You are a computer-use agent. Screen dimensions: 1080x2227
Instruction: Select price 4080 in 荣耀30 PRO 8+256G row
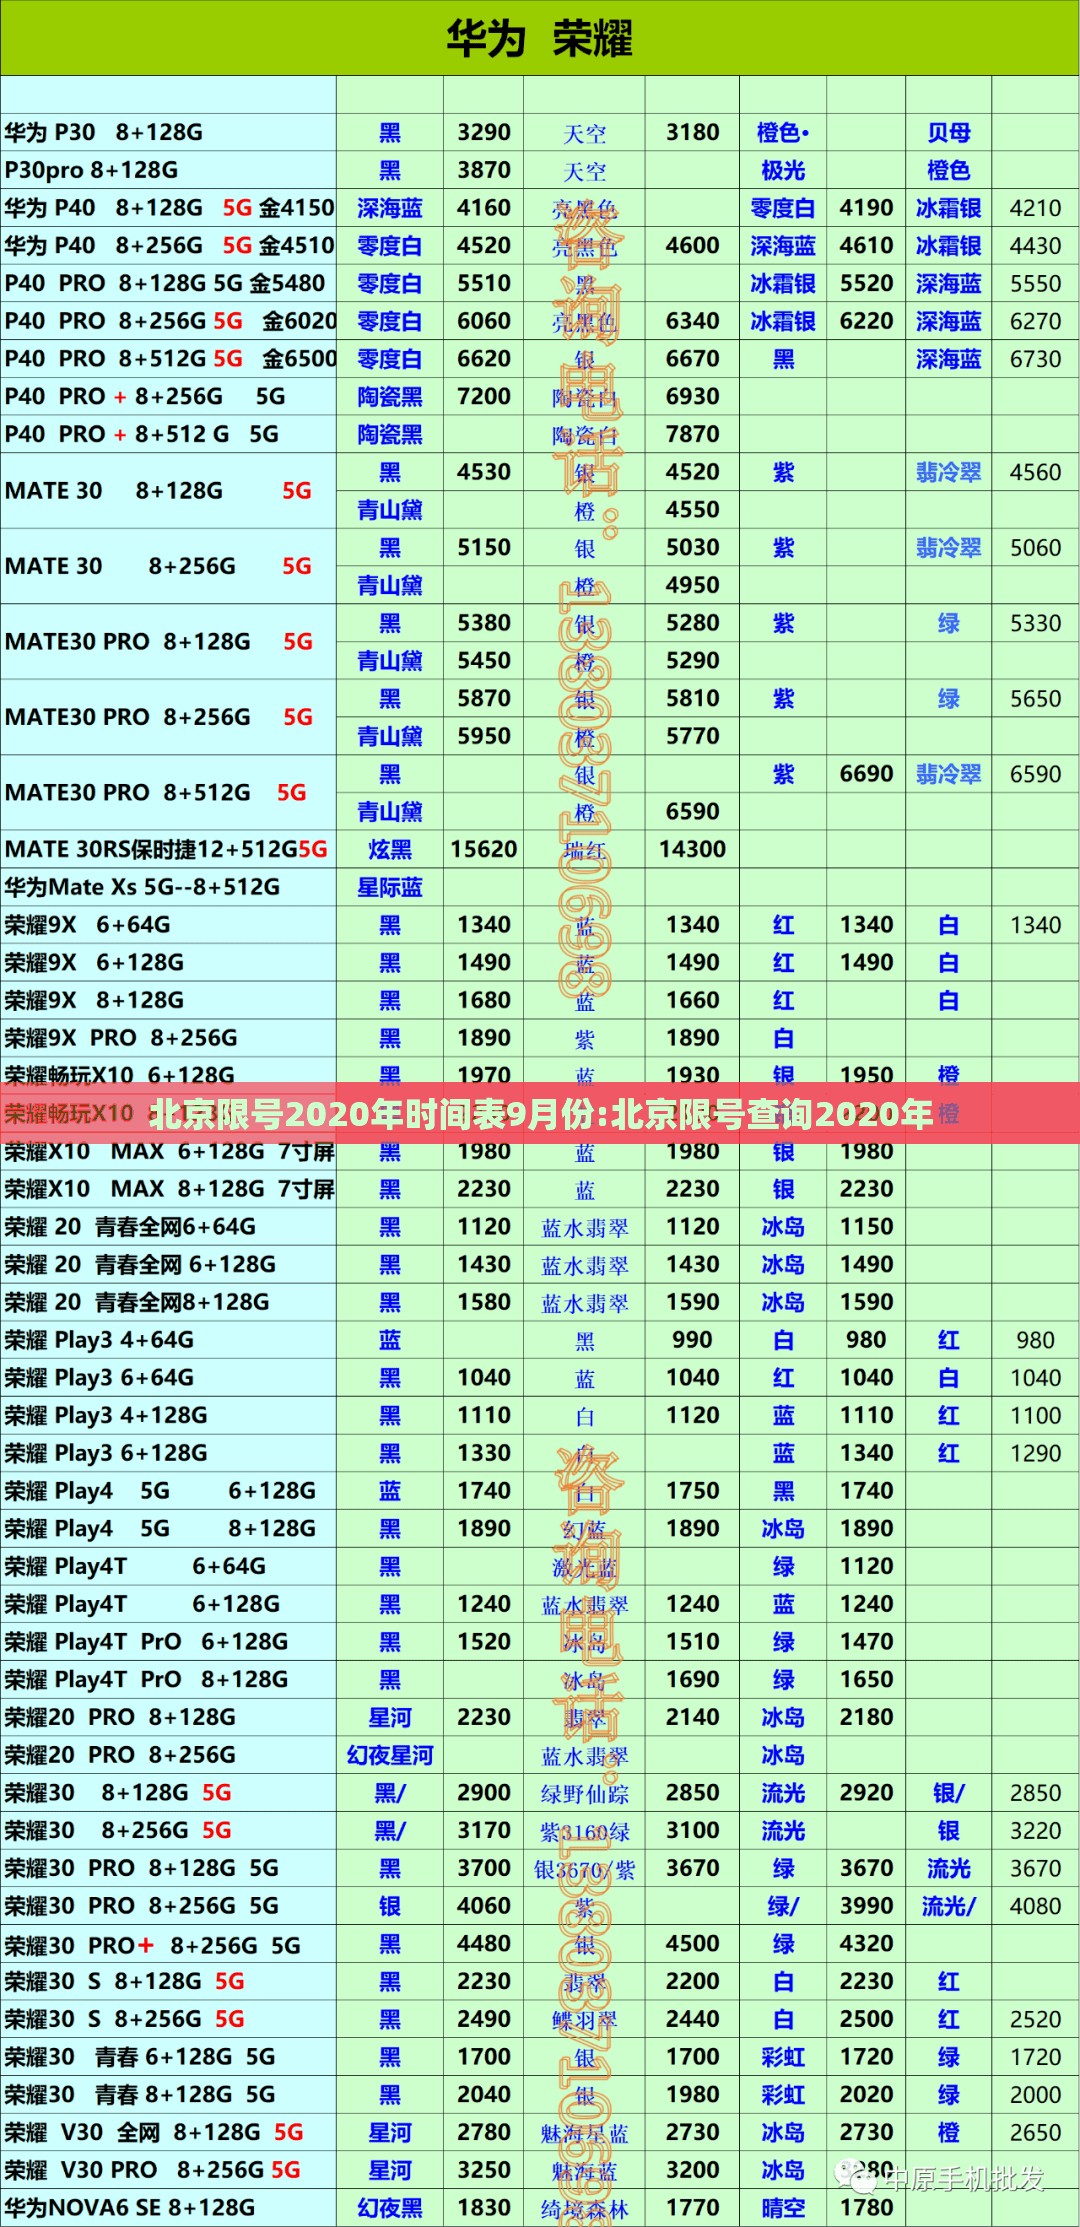[x=1035, y=1906]
